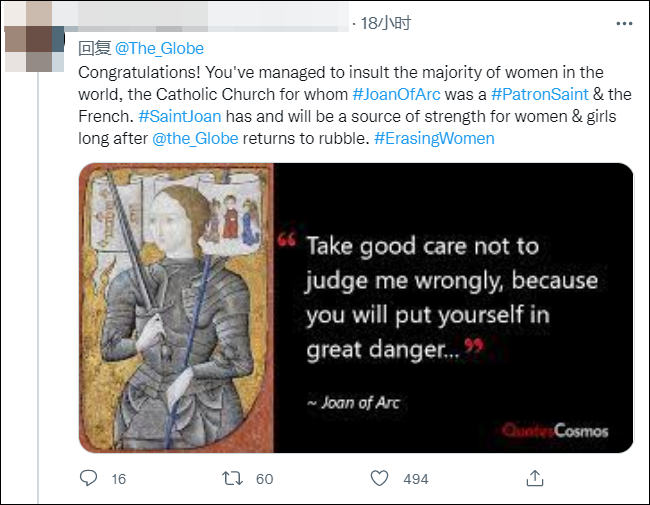Open the share icon menu
This screenshot has height=505, width=650.
click(x=535, y=478)
